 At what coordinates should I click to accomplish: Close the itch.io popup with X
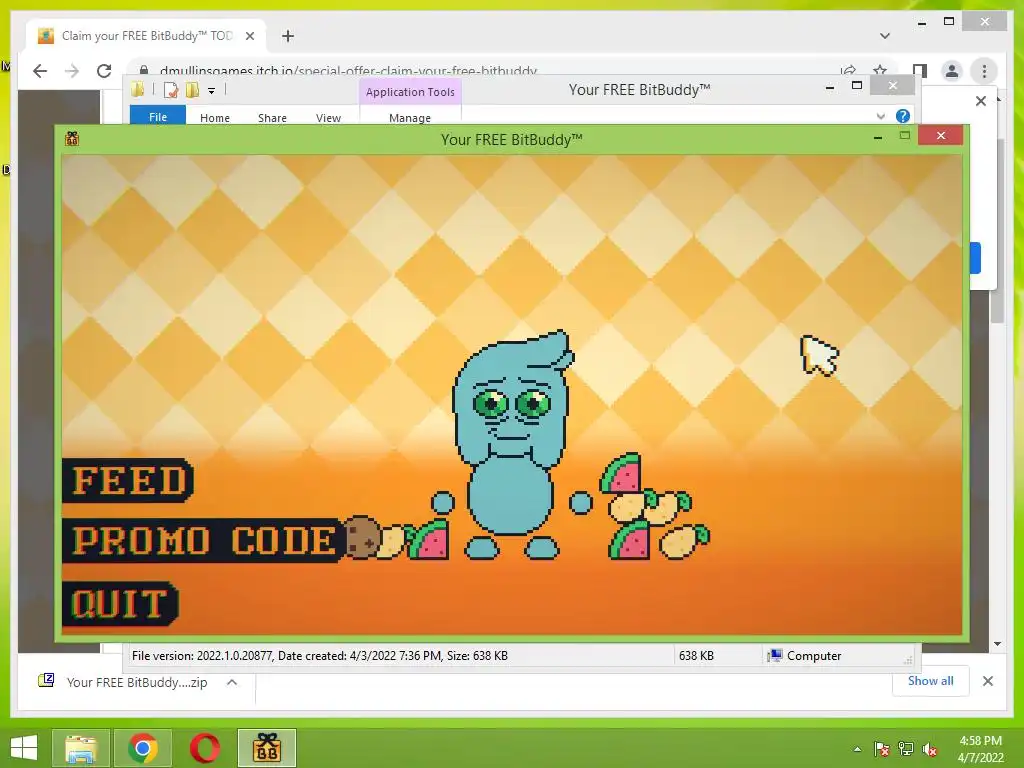981,101
